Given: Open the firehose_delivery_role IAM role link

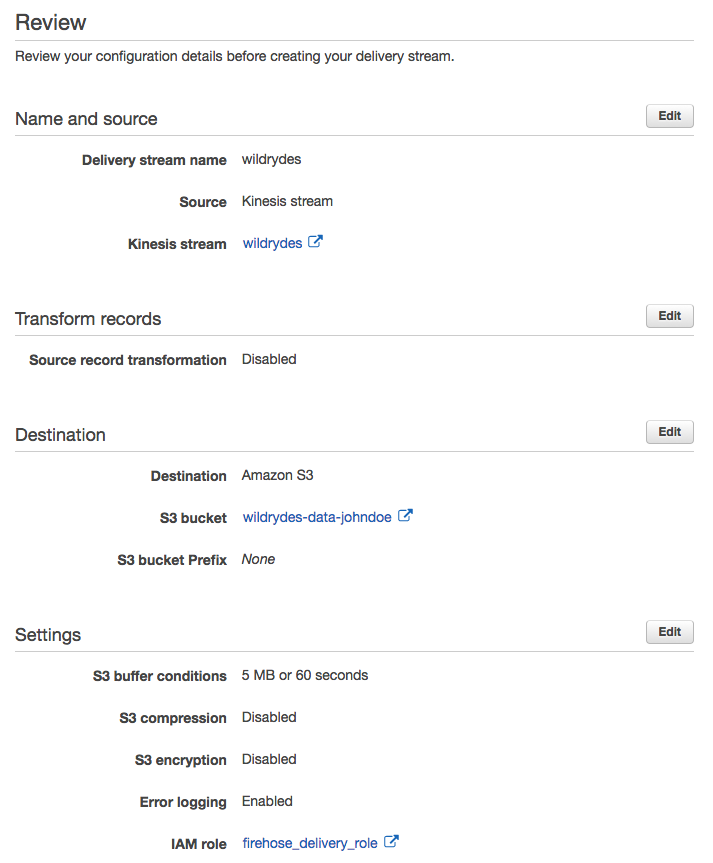Looking at the screenshot, I should point(310,843).
